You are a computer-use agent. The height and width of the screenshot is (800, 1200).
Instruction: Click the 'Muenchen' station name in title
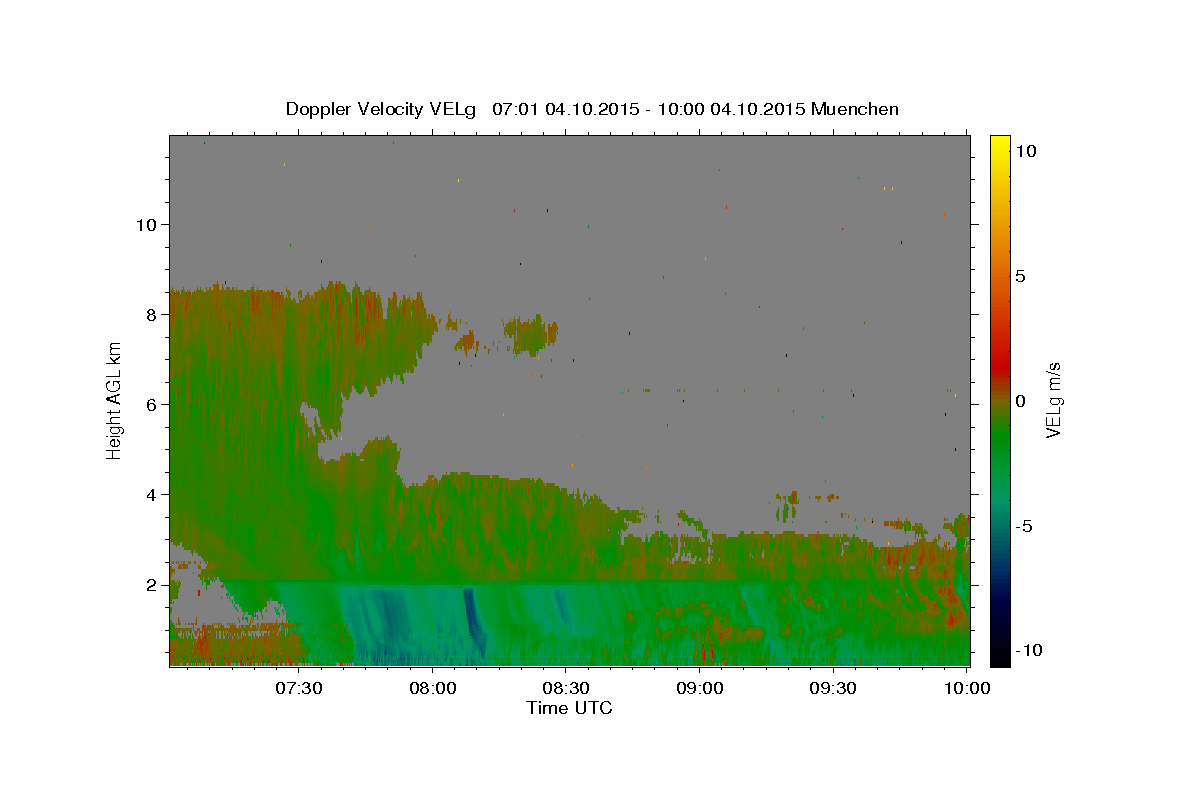tap(856, 109)
